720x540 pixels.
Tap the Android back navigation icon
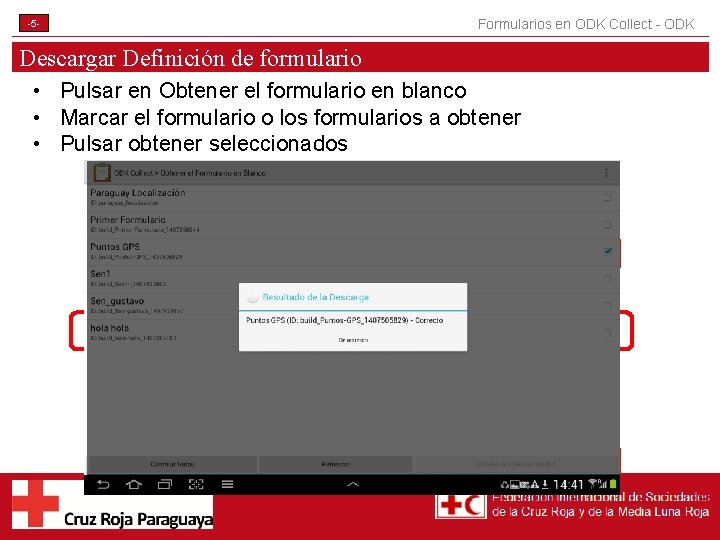(103, 484)
